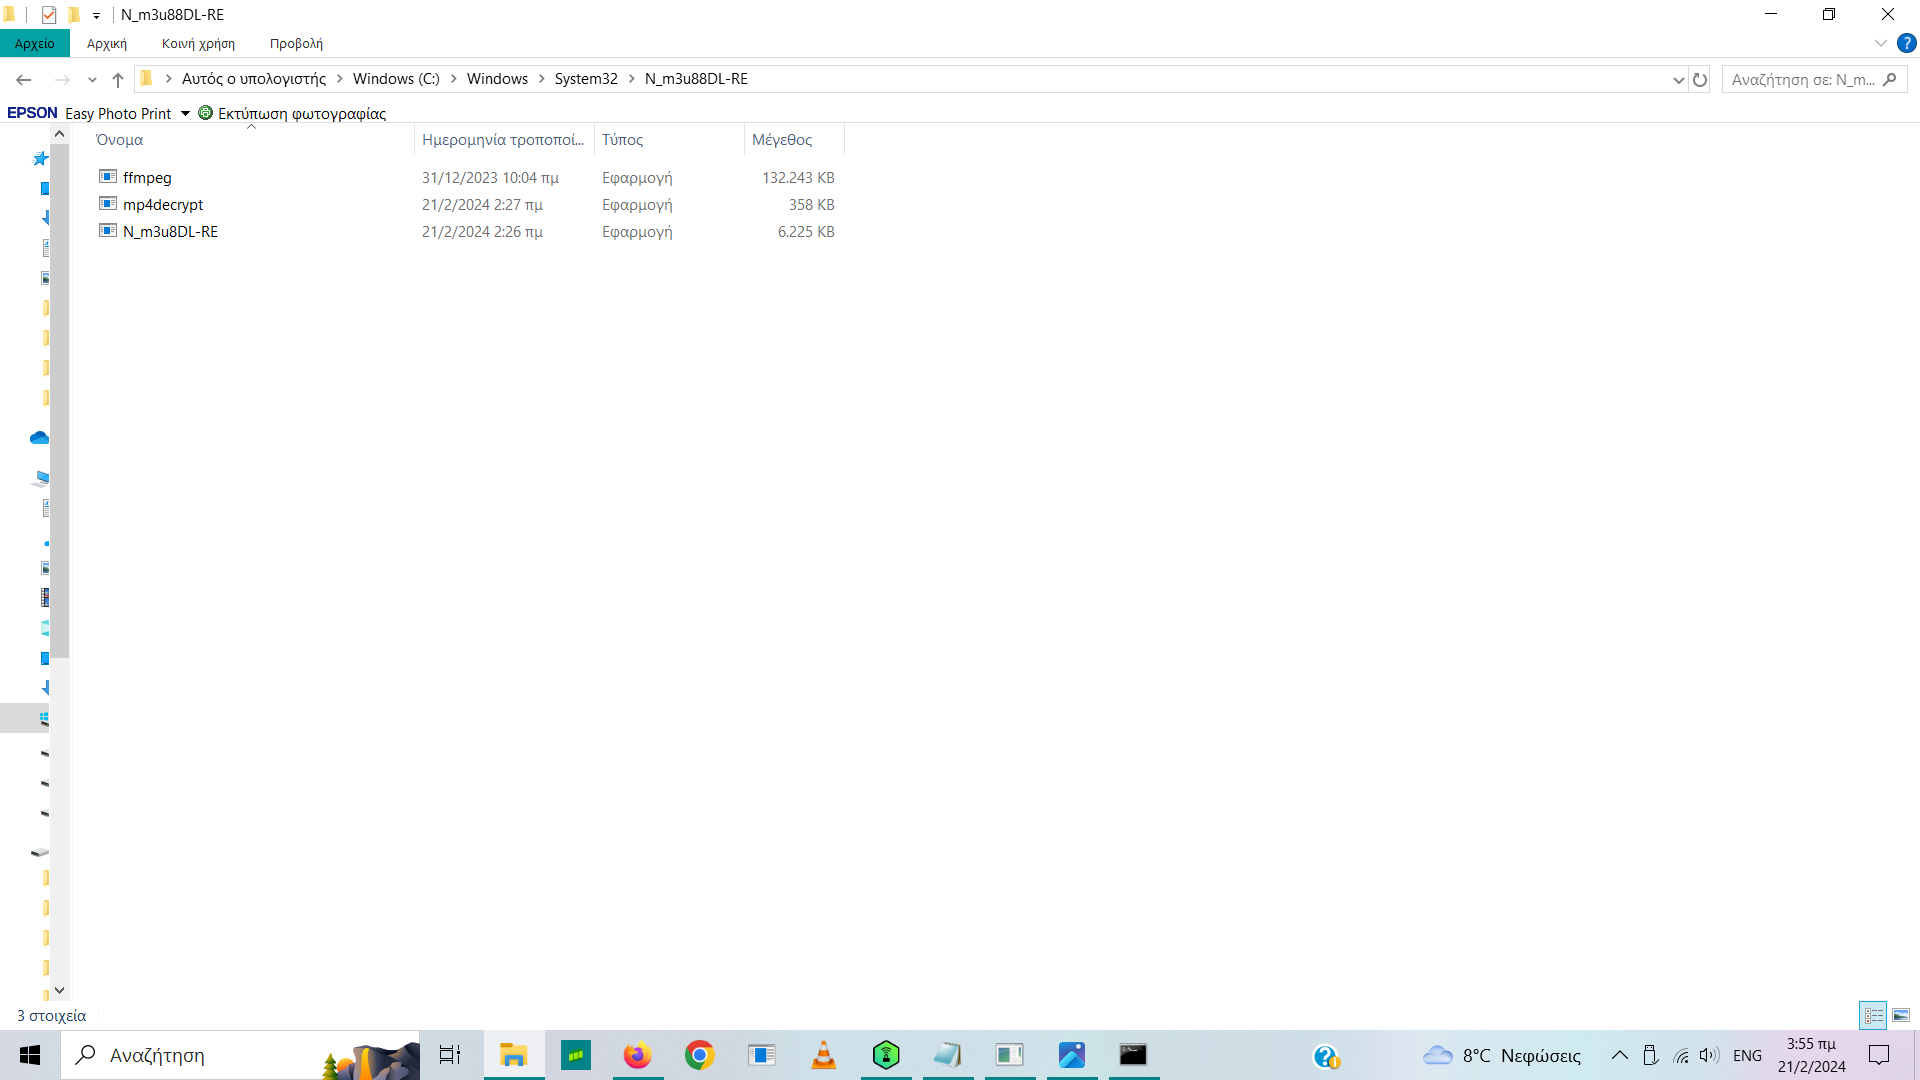The image size is (1920, 1080).
Task: Expand the EPSON Easy Photo Print dropdown
Action: pyautogui.click(x=185, y=113)
